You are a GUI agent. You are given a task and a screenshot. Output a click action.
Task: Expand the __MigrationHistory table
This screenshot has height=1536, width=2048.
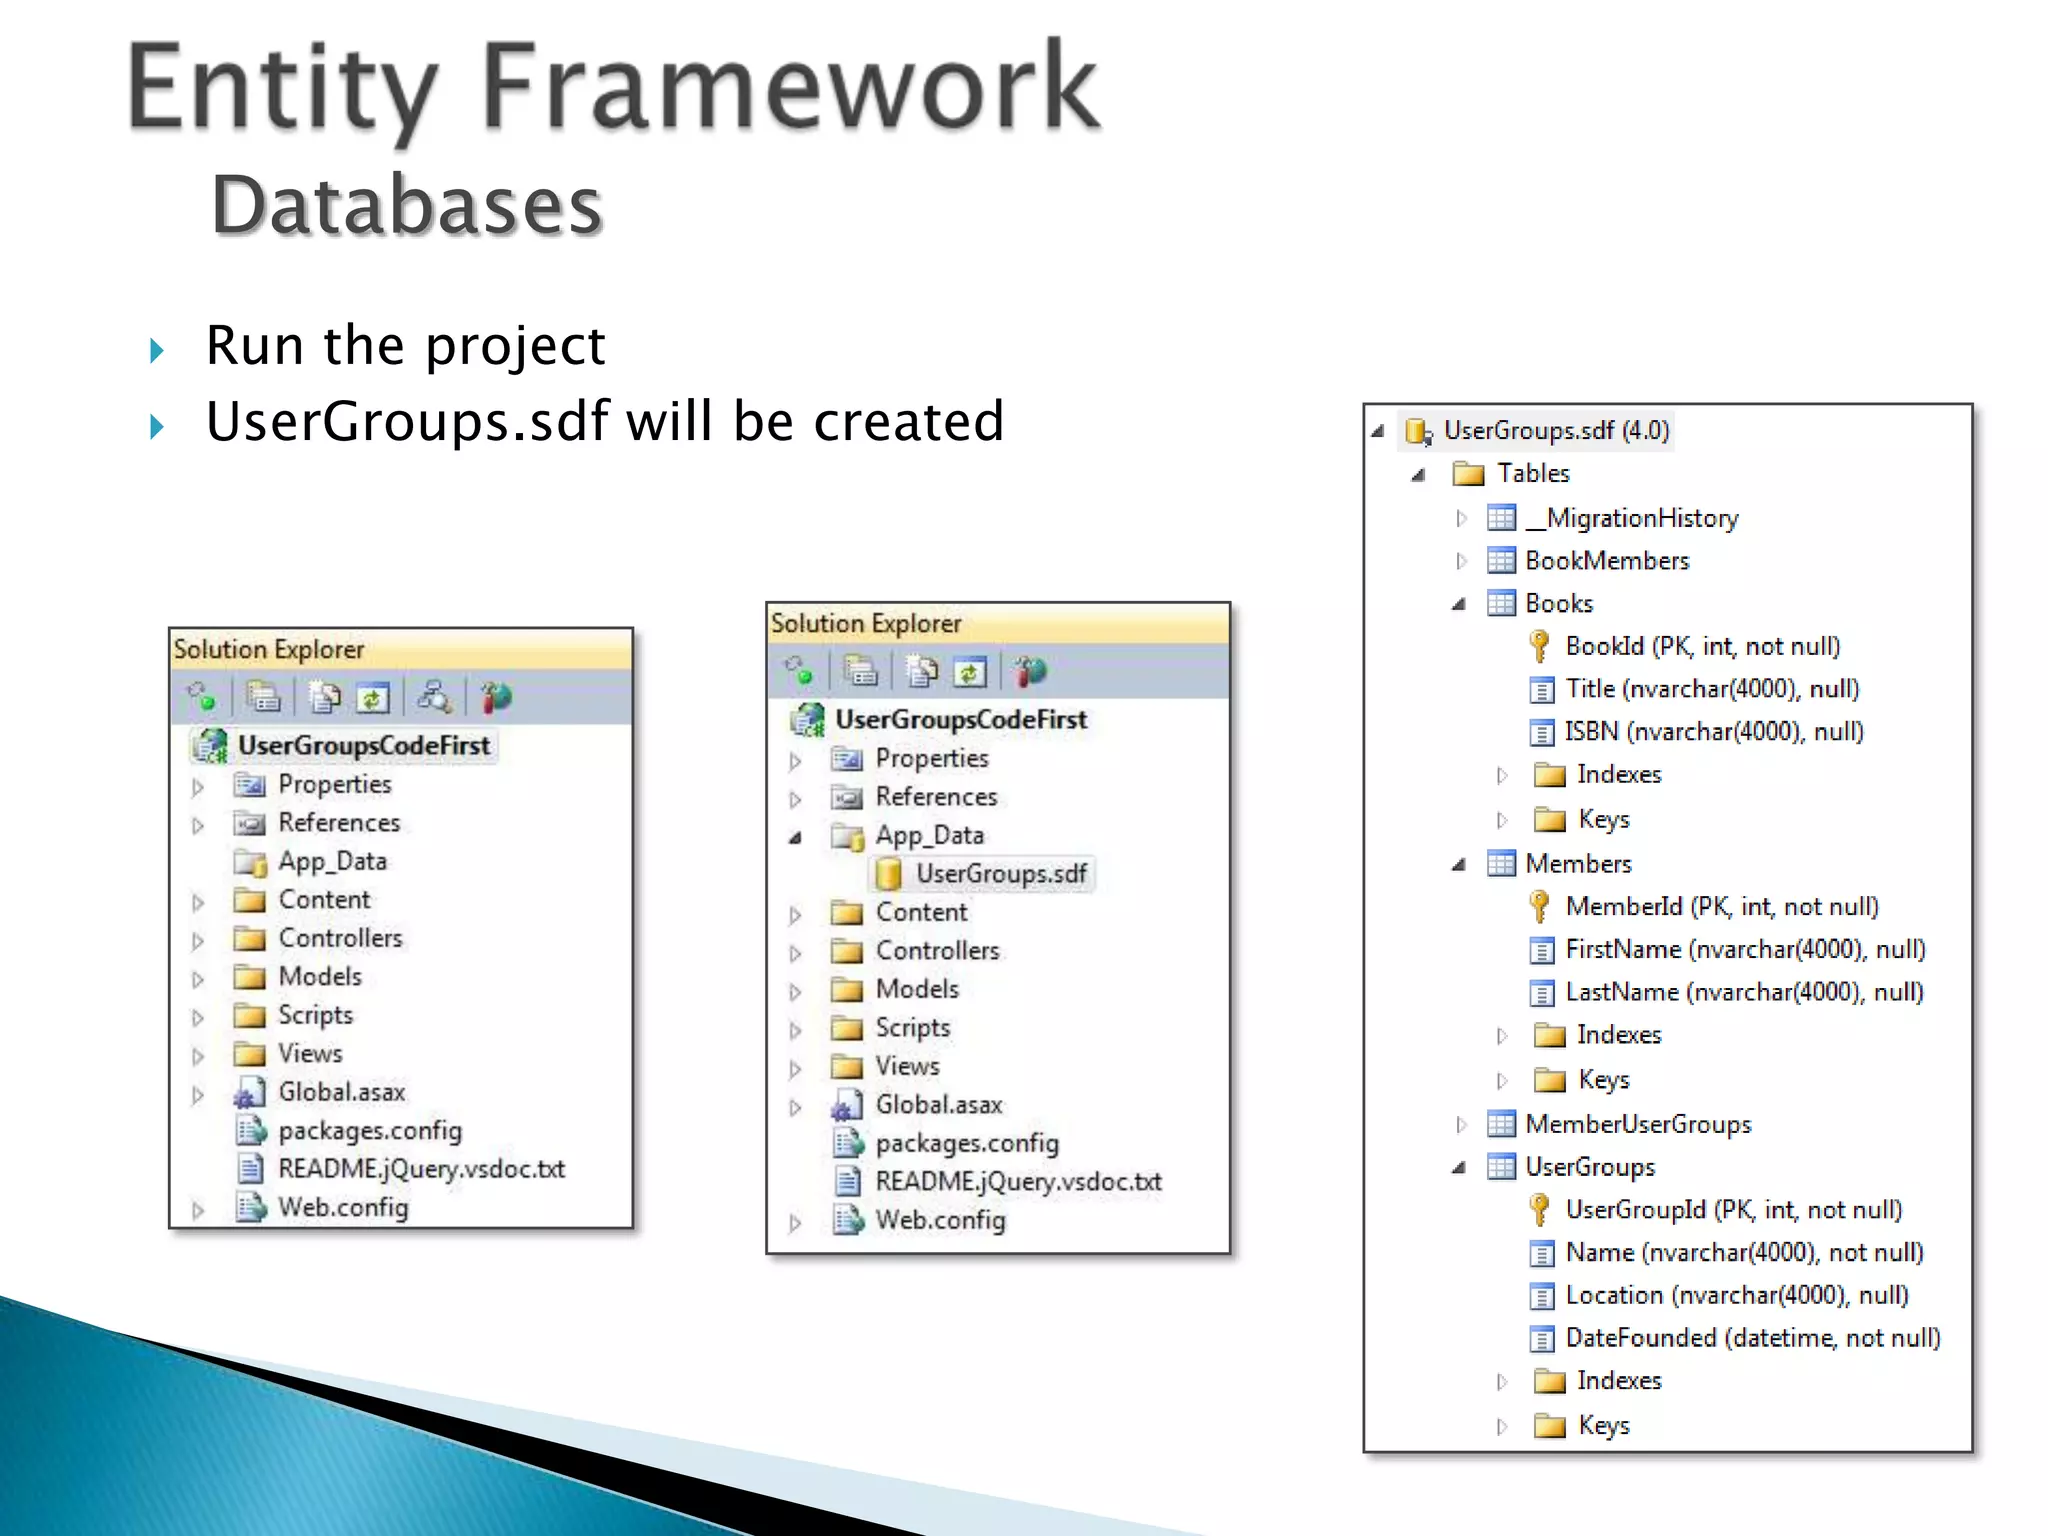[1461, 518]
